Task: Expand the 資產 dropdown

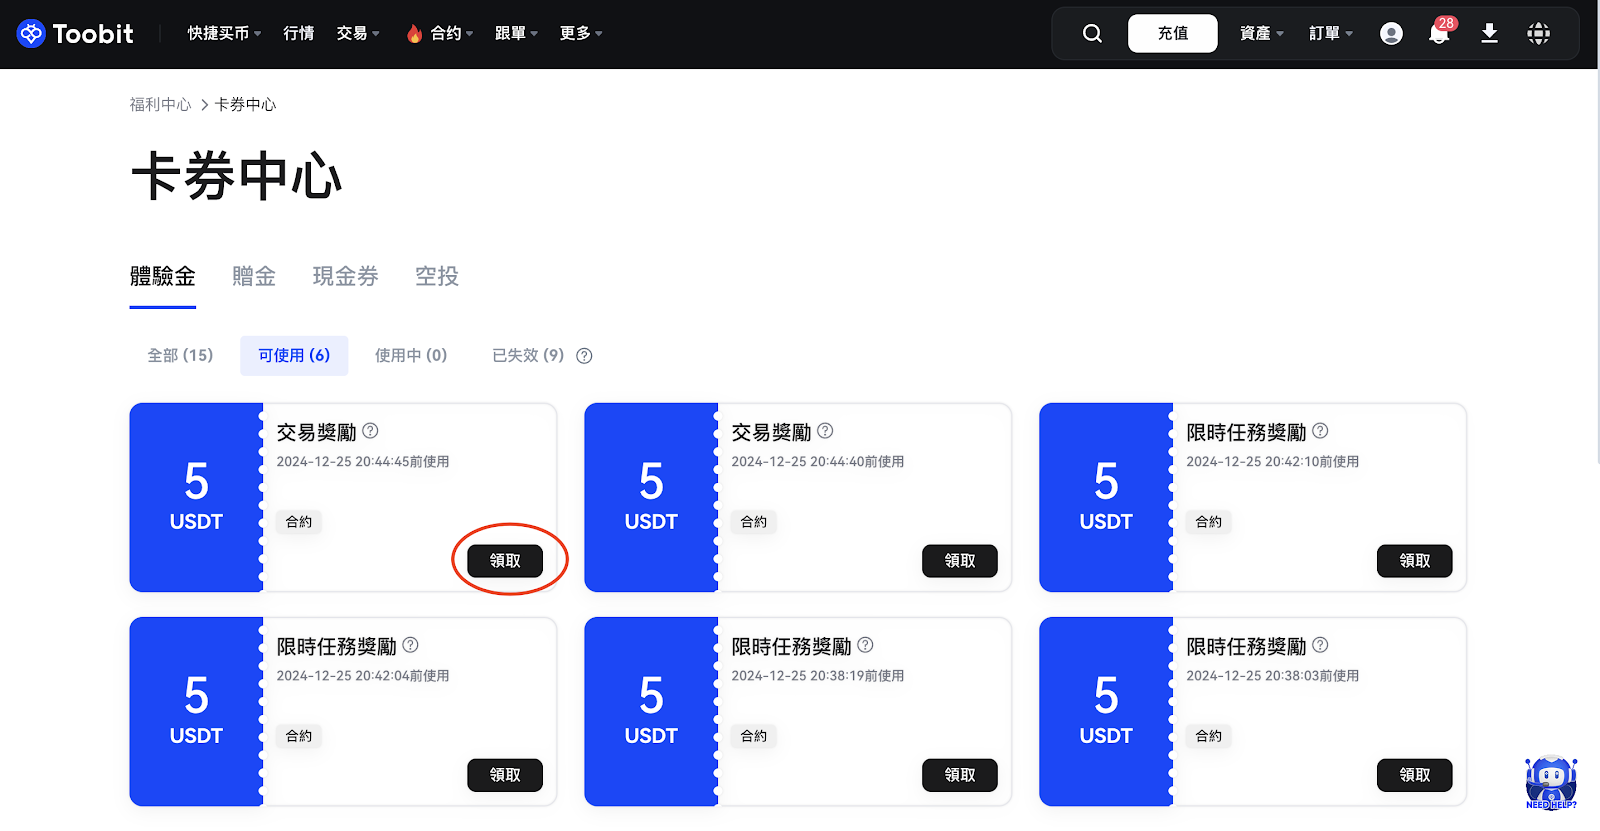Action: [1262, 34]
